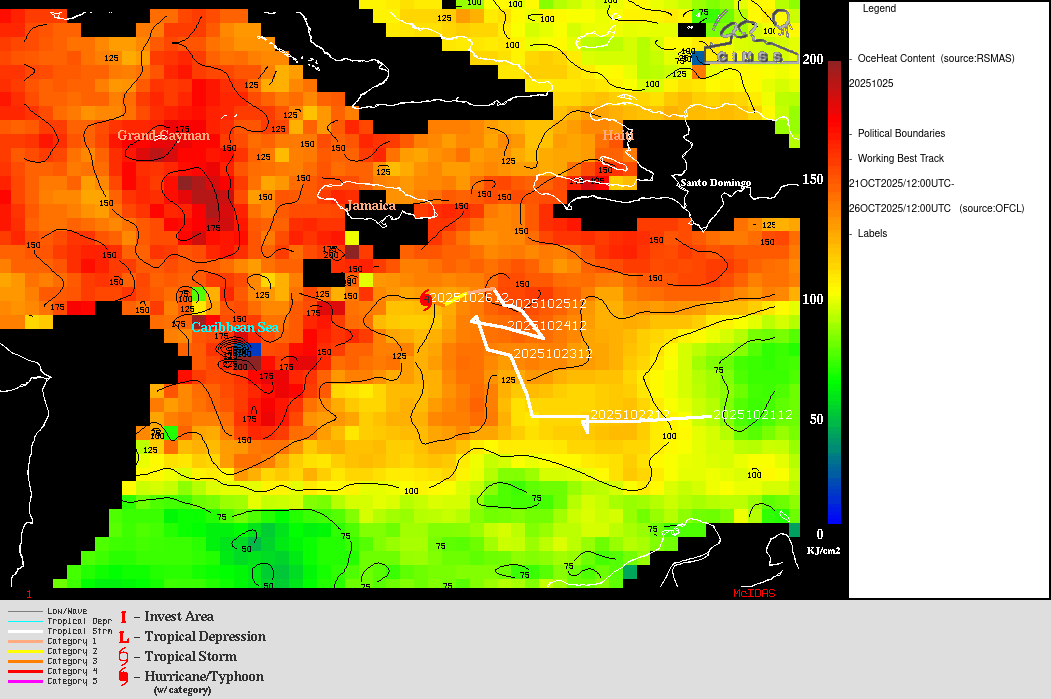The width and height of the screenshot is (1051, 699).
Task: Click the Tropical Depression 'L' legend symbol
Action: pyautogui.click(x=123, y=637)
